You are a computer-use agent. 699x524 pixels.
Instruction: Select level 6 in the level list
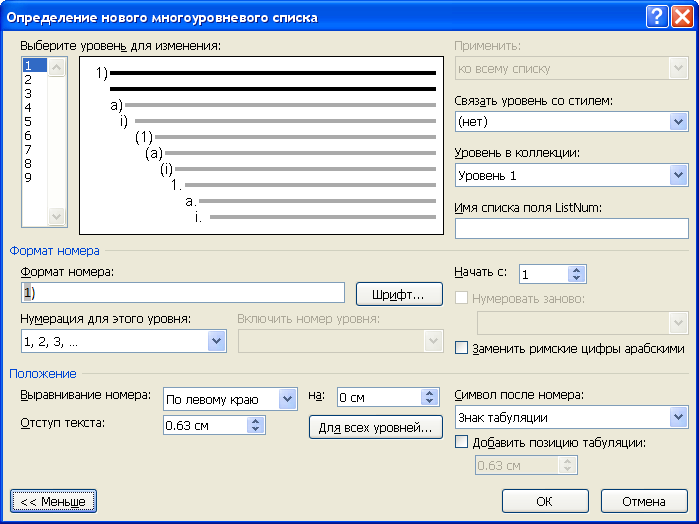pyautogui.click(x=35, y=136)
